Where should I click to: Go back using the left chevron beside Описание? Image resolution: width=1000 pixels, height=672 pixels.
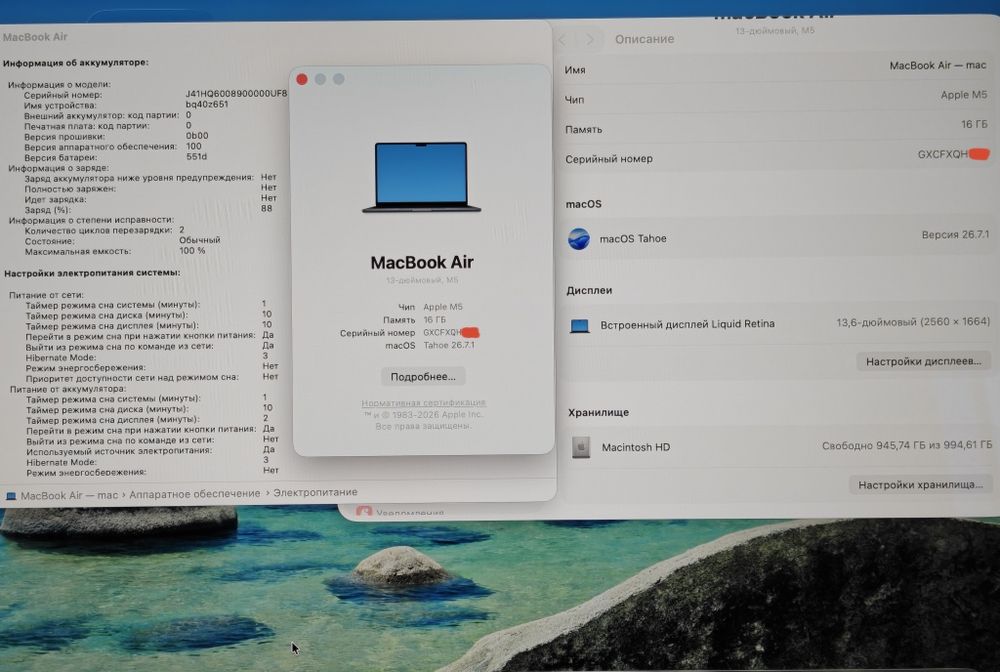click(562, 40)
